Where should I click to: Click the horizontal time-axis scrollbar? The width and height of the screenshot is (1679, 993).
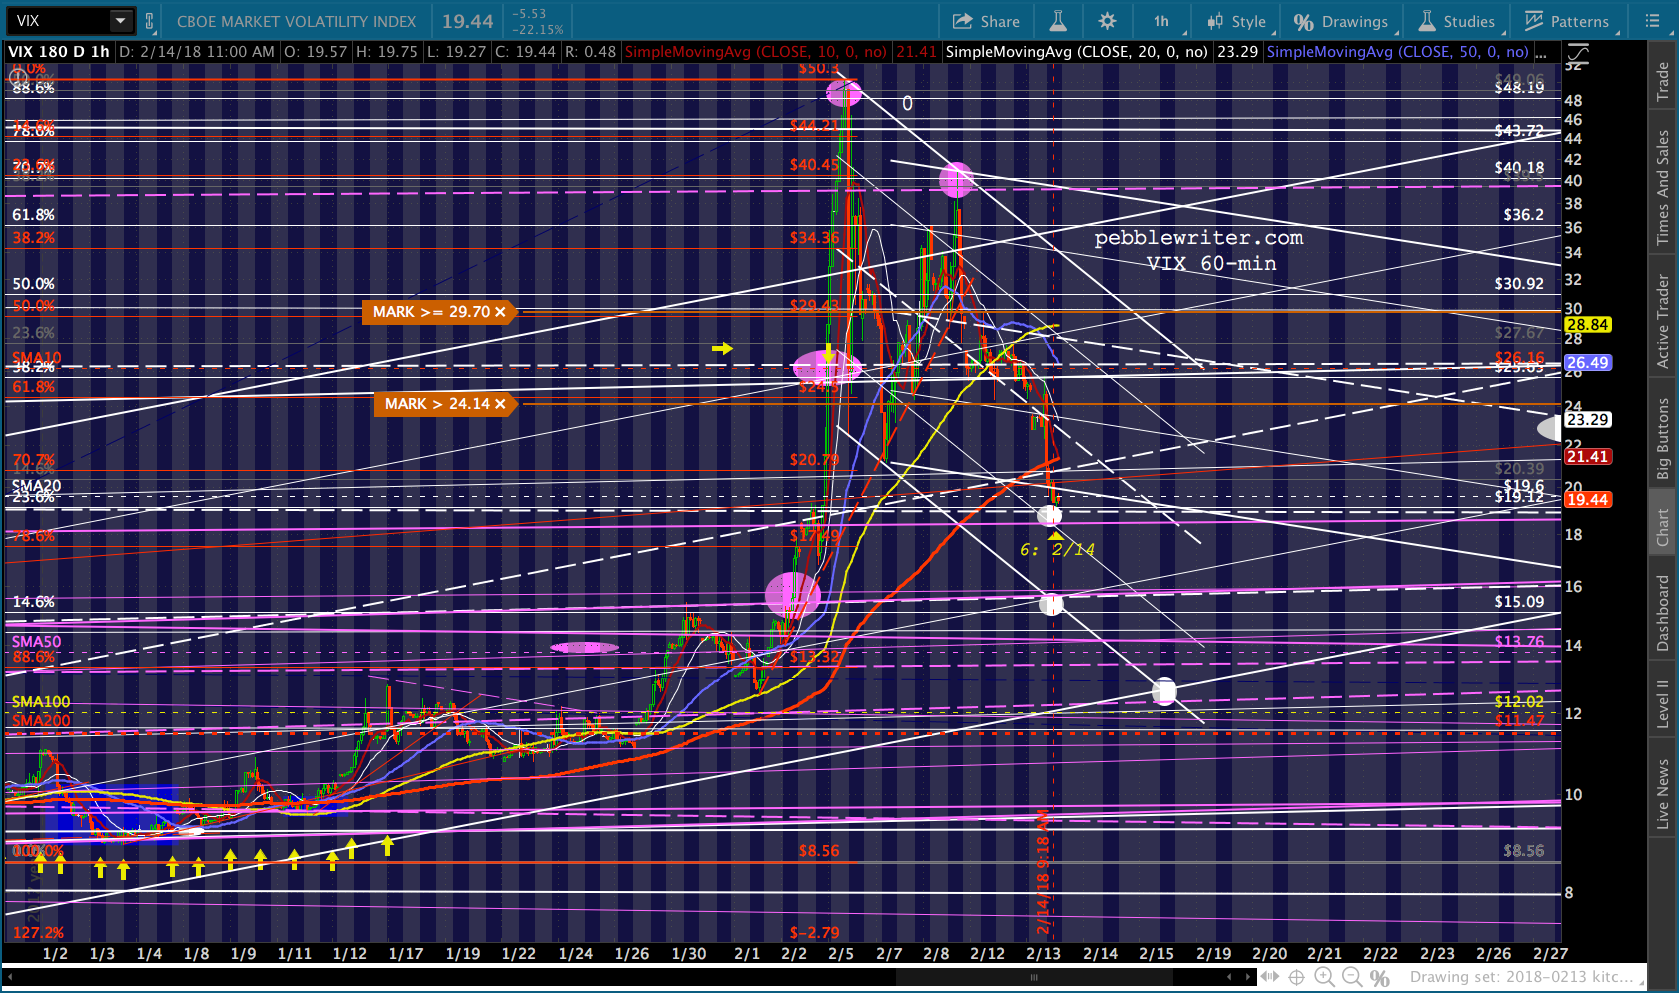tap(1033, 977)
